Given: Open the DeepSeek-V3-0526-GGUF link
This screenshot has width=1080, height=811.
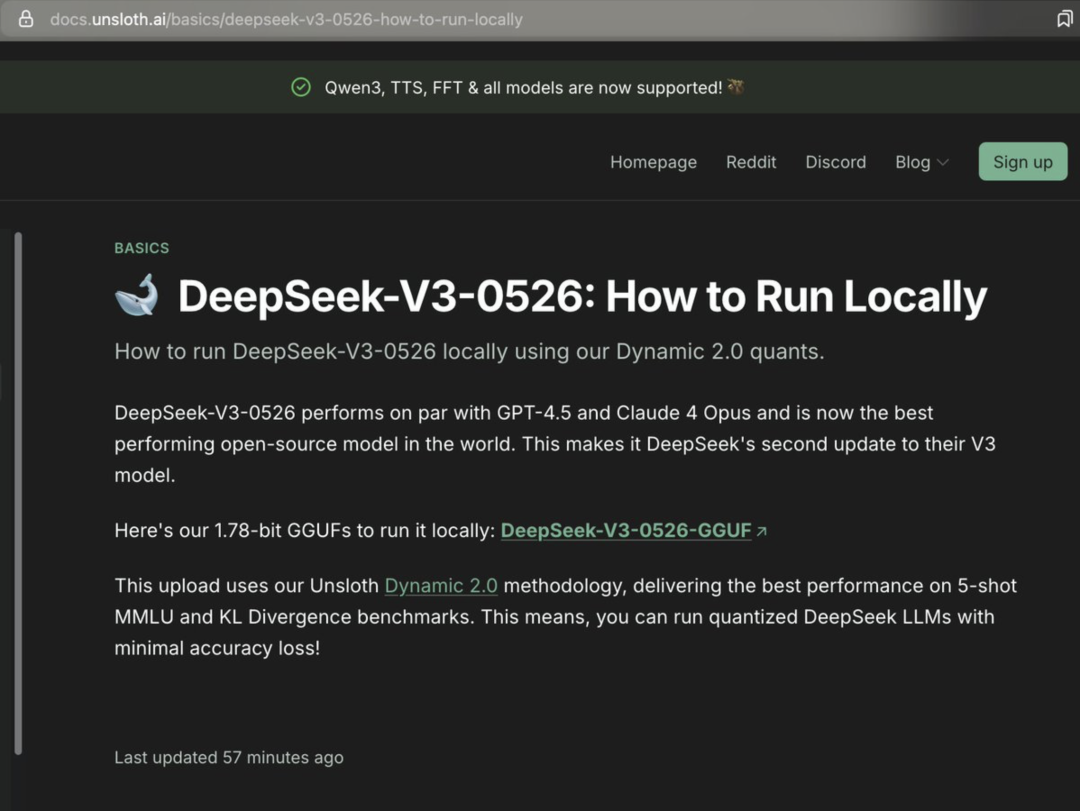Looking at the screenshot, I should [625, 531].
